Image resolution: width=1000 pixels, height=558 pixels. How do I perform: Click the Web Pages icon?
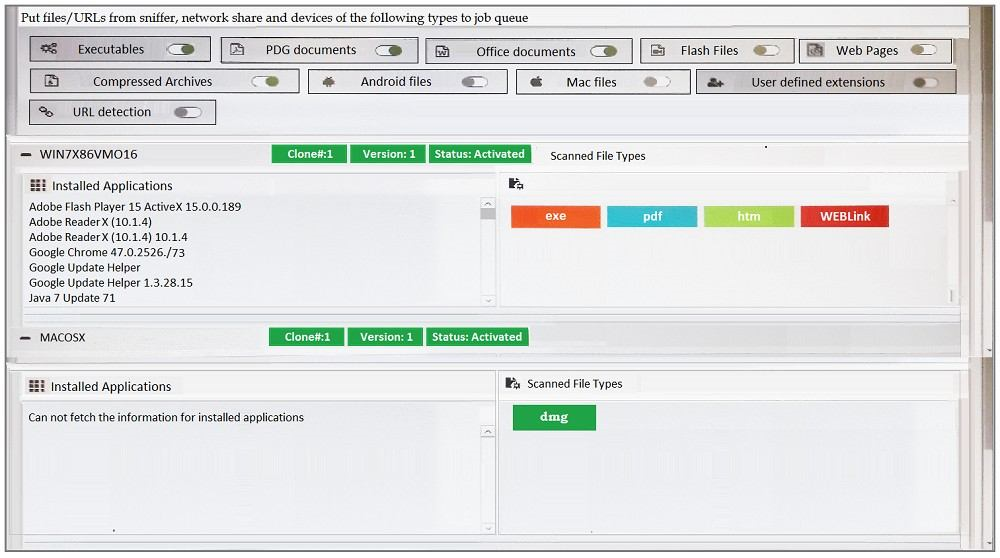pyautogui.click(x=815, y=51)
